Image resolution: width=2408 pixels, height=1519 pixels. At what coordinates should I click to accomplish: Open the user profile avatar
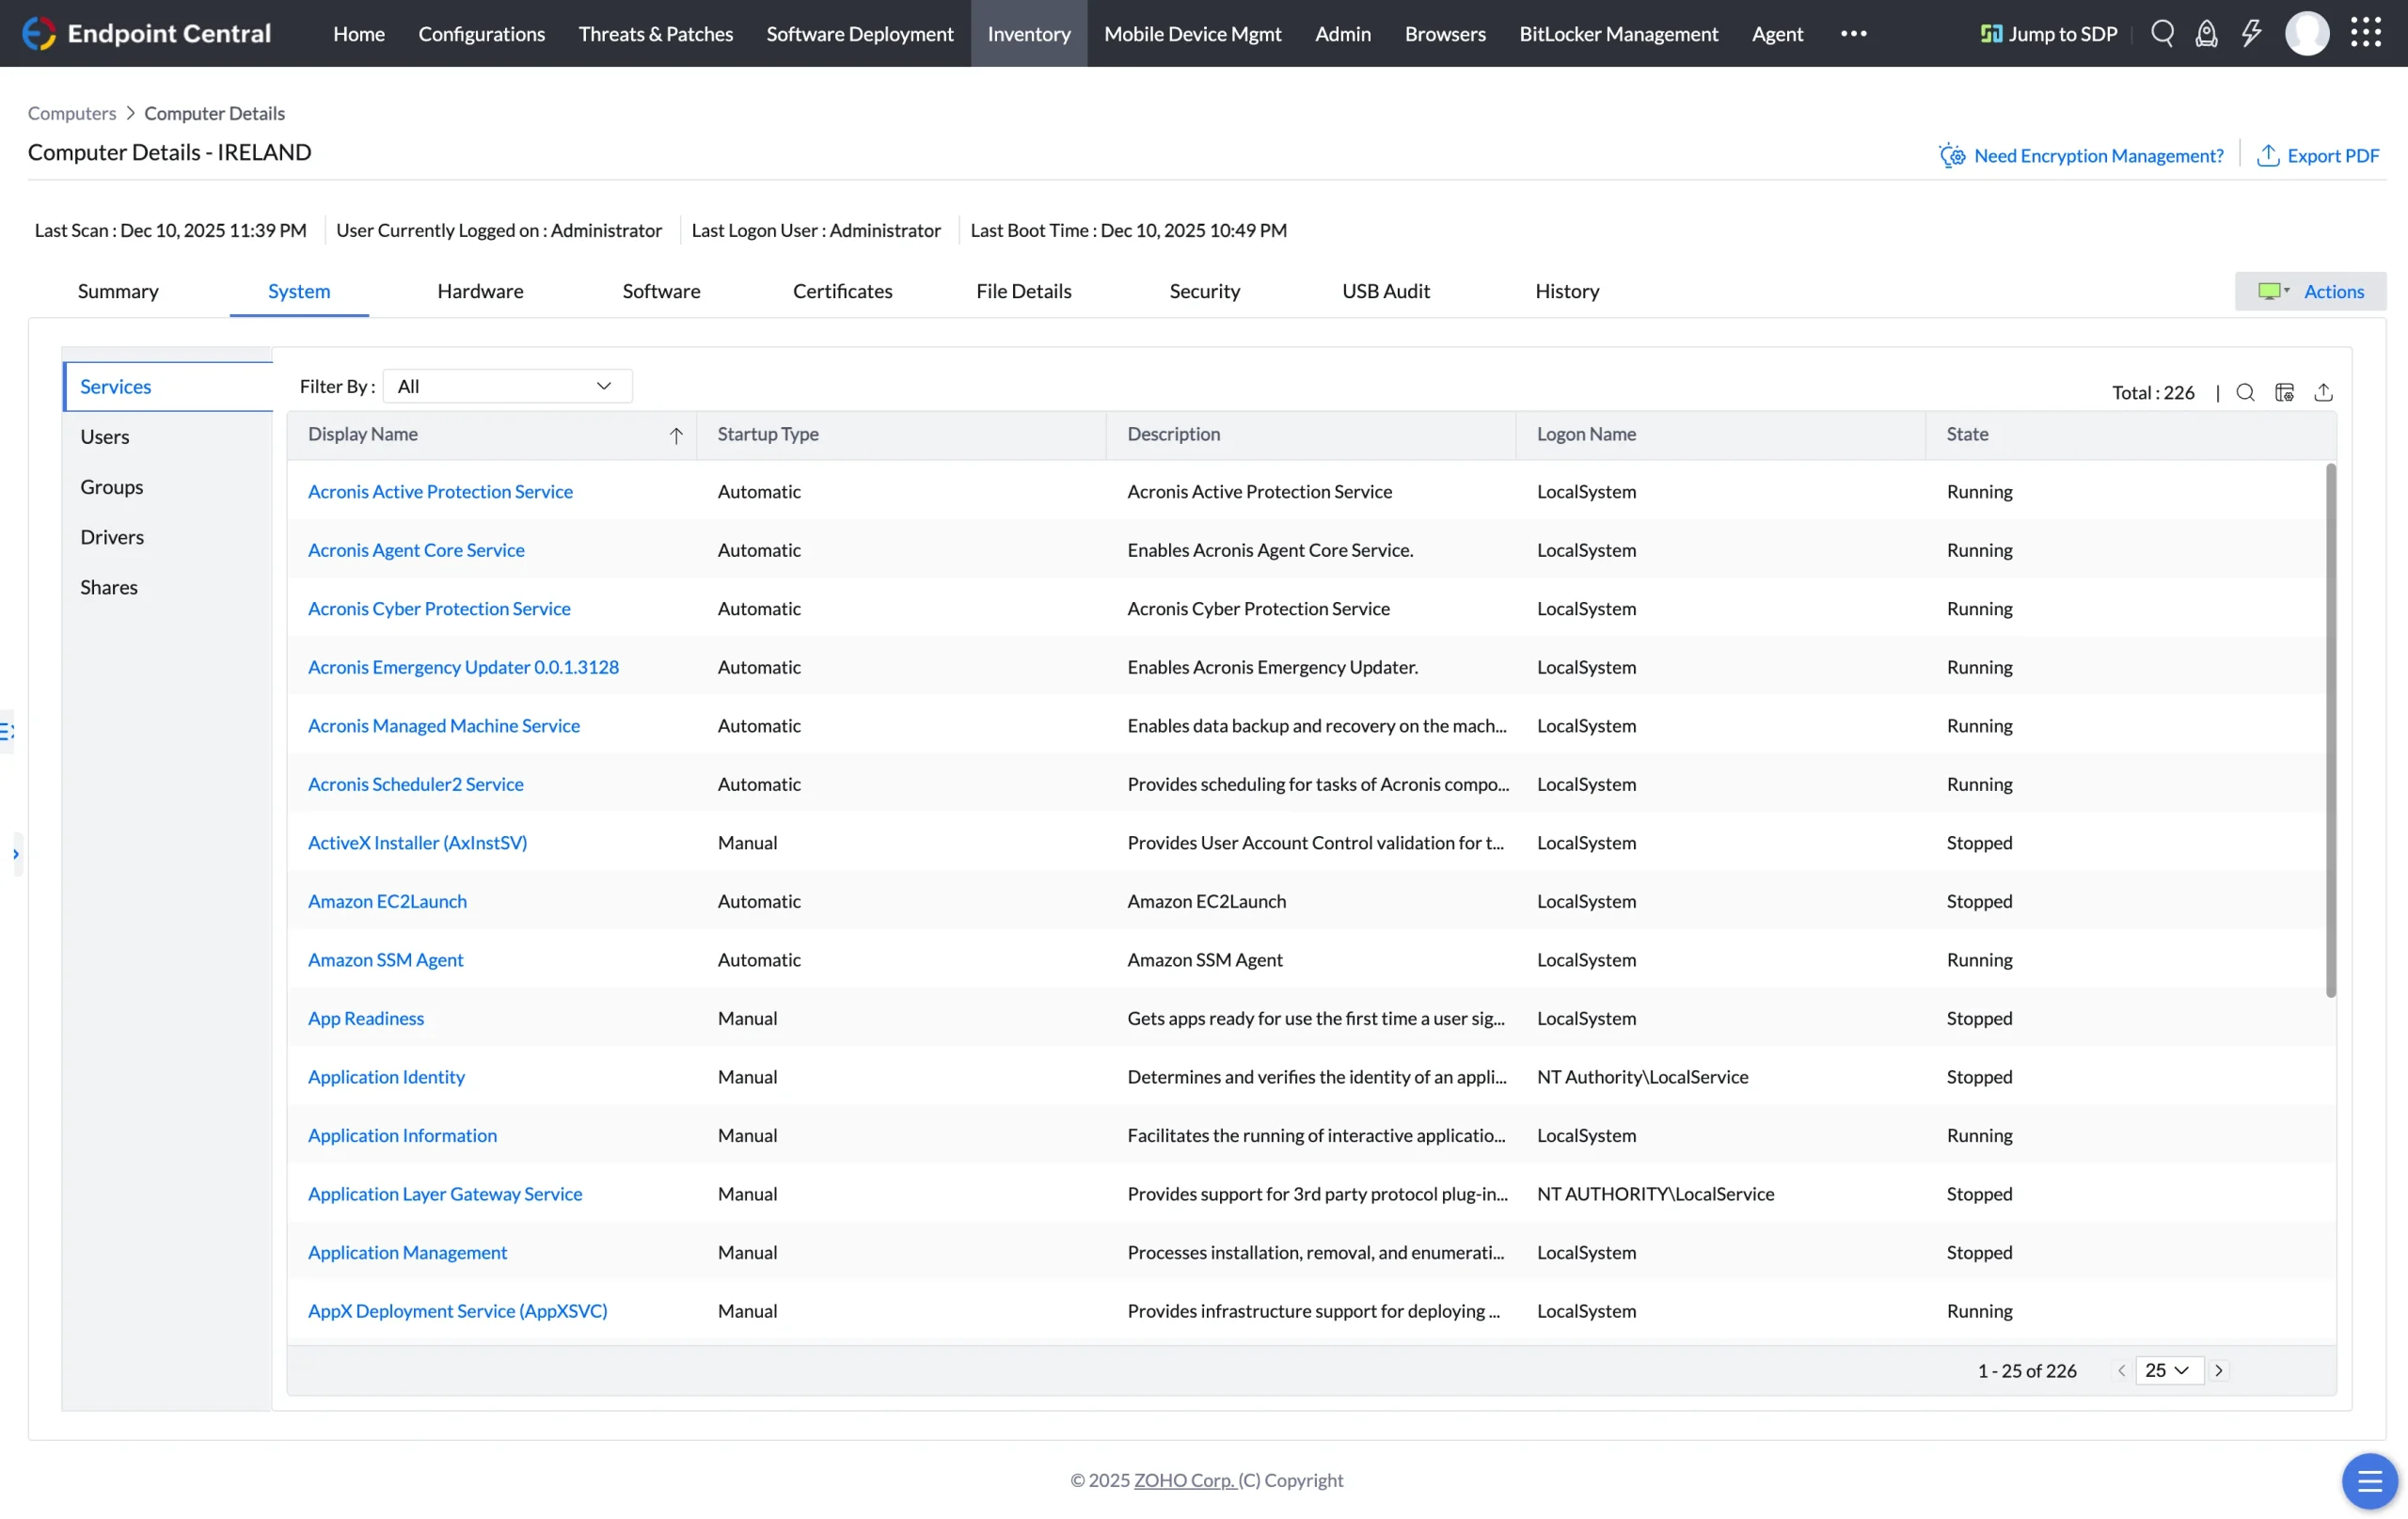click(x=2306, y=33)
